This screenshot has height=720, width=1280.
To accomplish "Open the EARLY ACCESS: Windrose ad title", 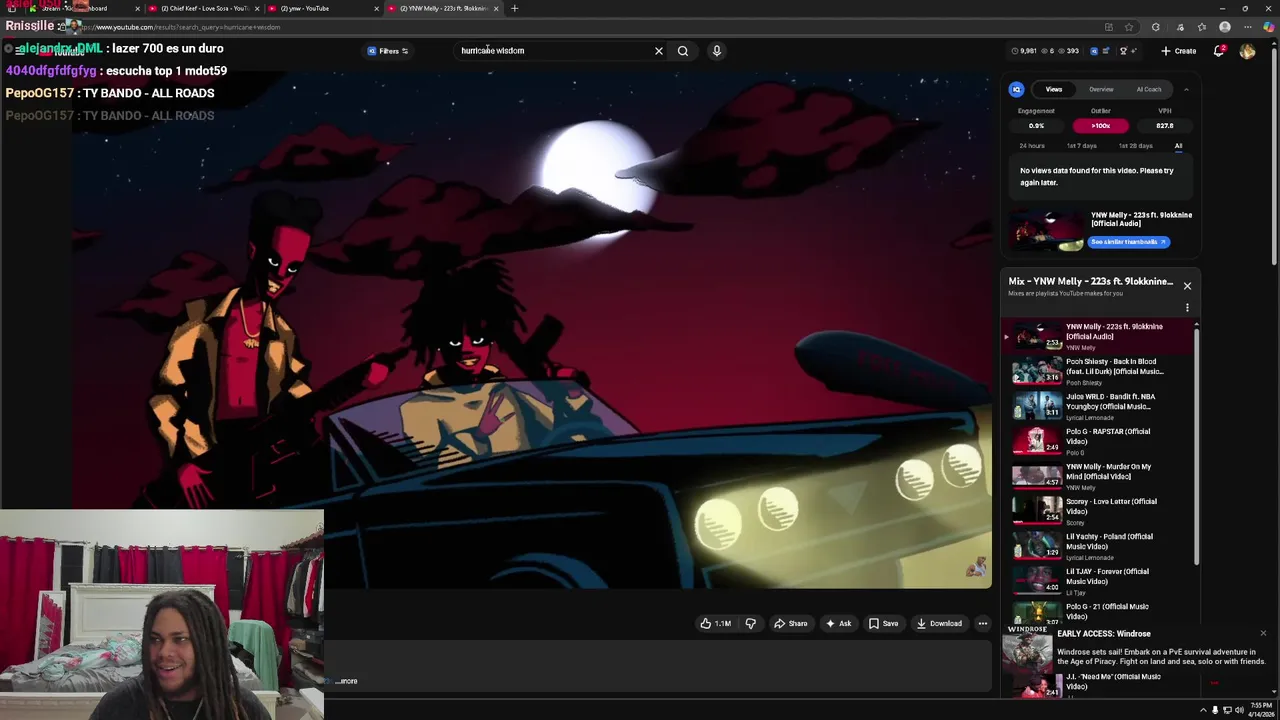I will (1104, 634).
